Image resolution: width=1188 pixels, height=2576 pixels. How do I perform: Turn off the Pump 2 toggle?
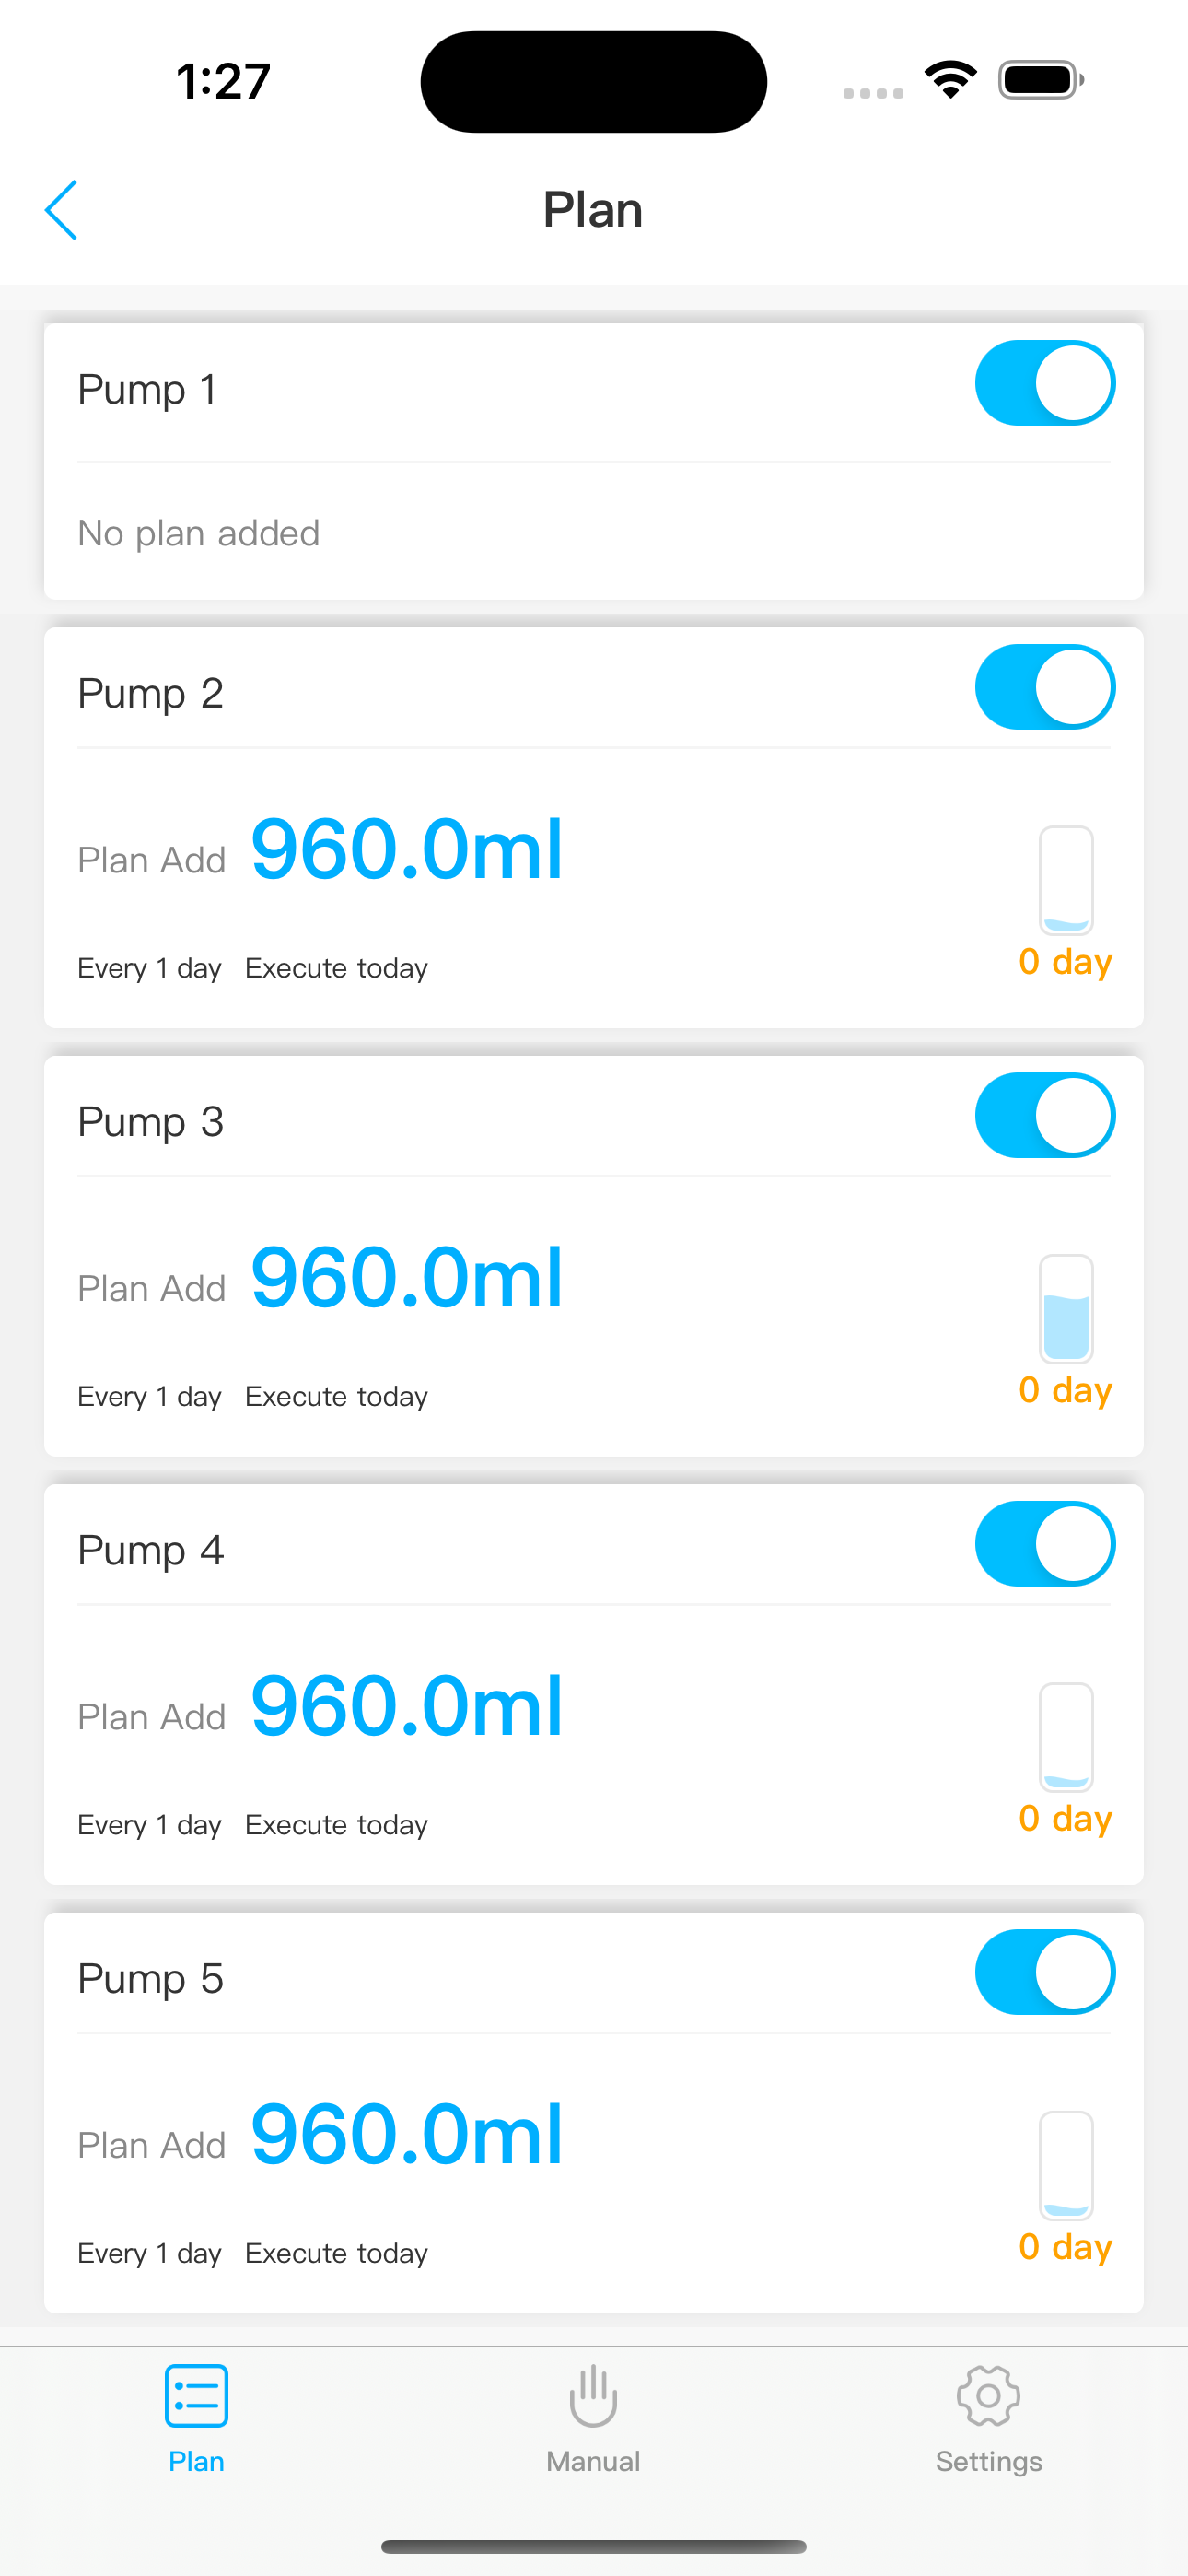[1045, 687]
